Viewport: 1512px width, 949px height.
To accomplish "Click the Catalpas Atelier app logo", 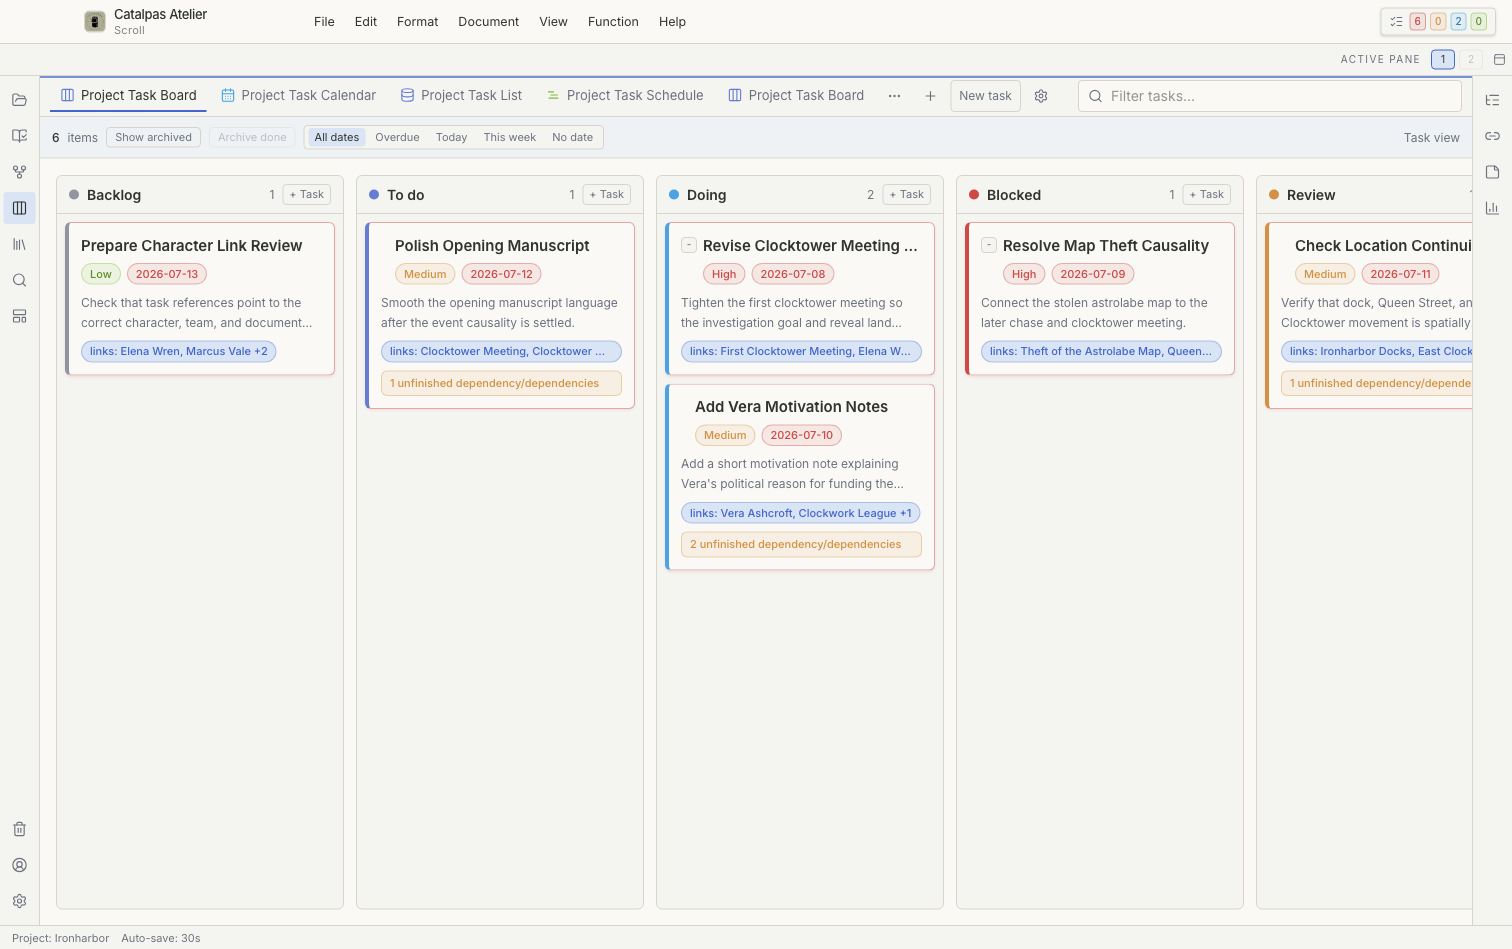I will (95, 21).
